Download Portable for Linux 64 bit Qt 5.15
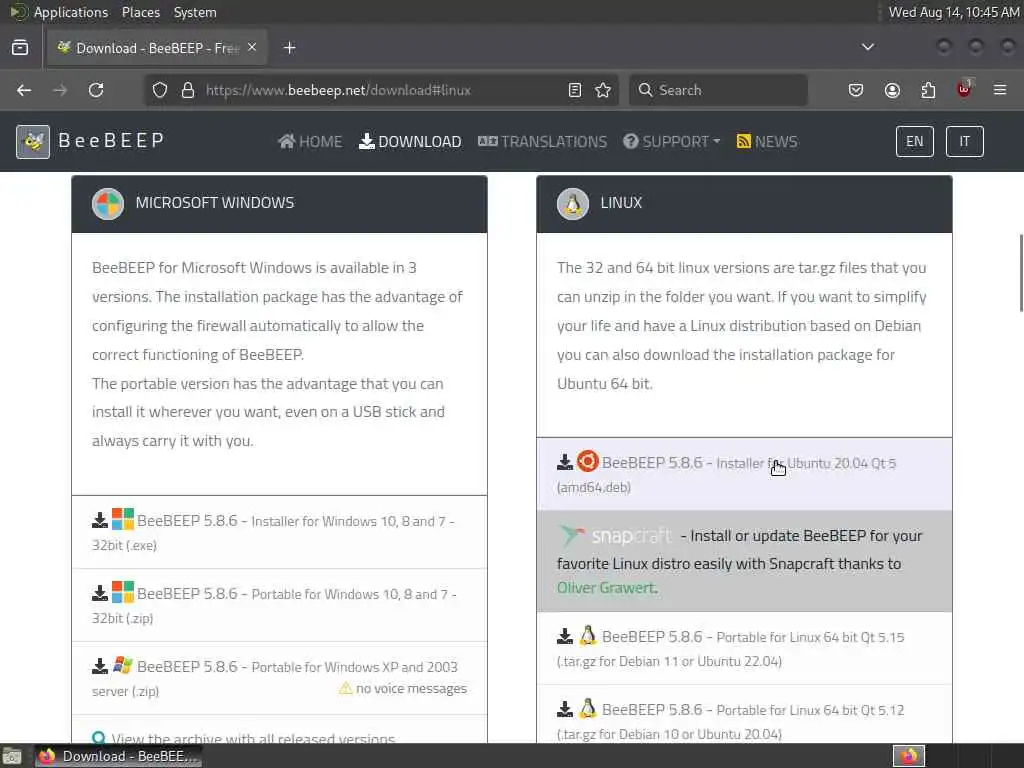1024x768 pixels. [x=744, y=648]
